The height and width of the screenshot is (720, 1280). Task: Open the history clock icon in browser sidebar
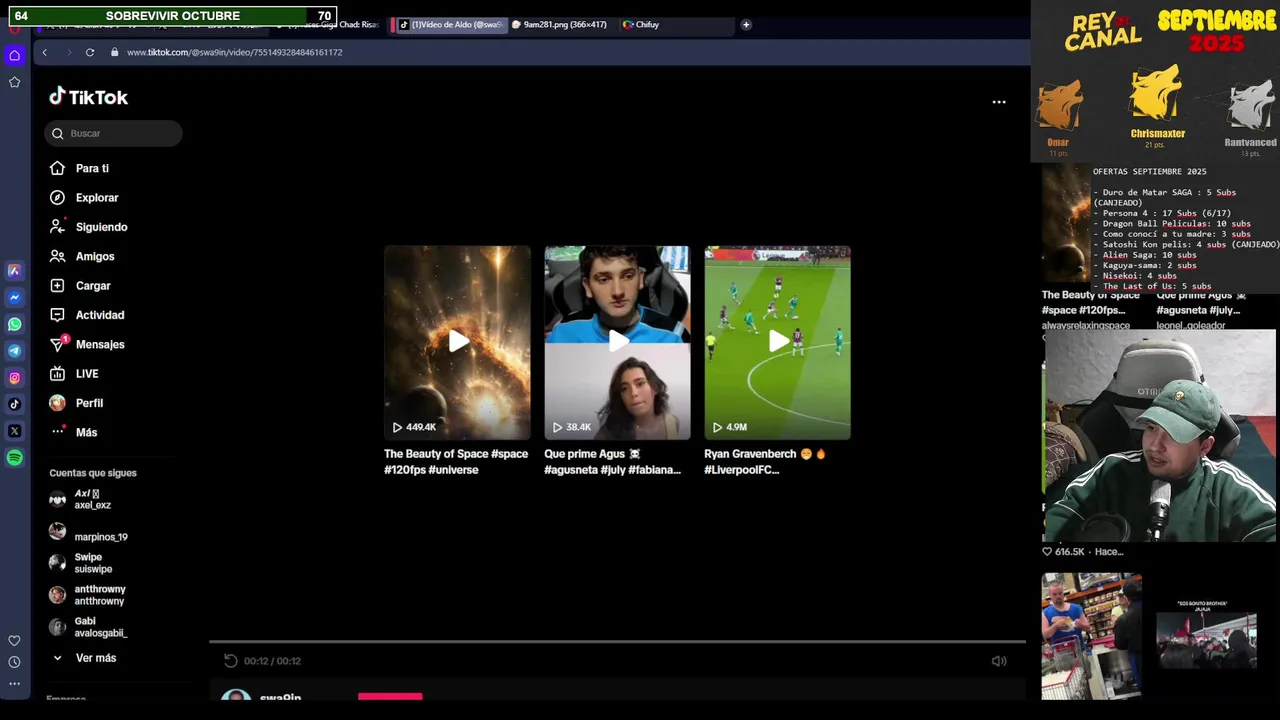(x=14, y=662)
